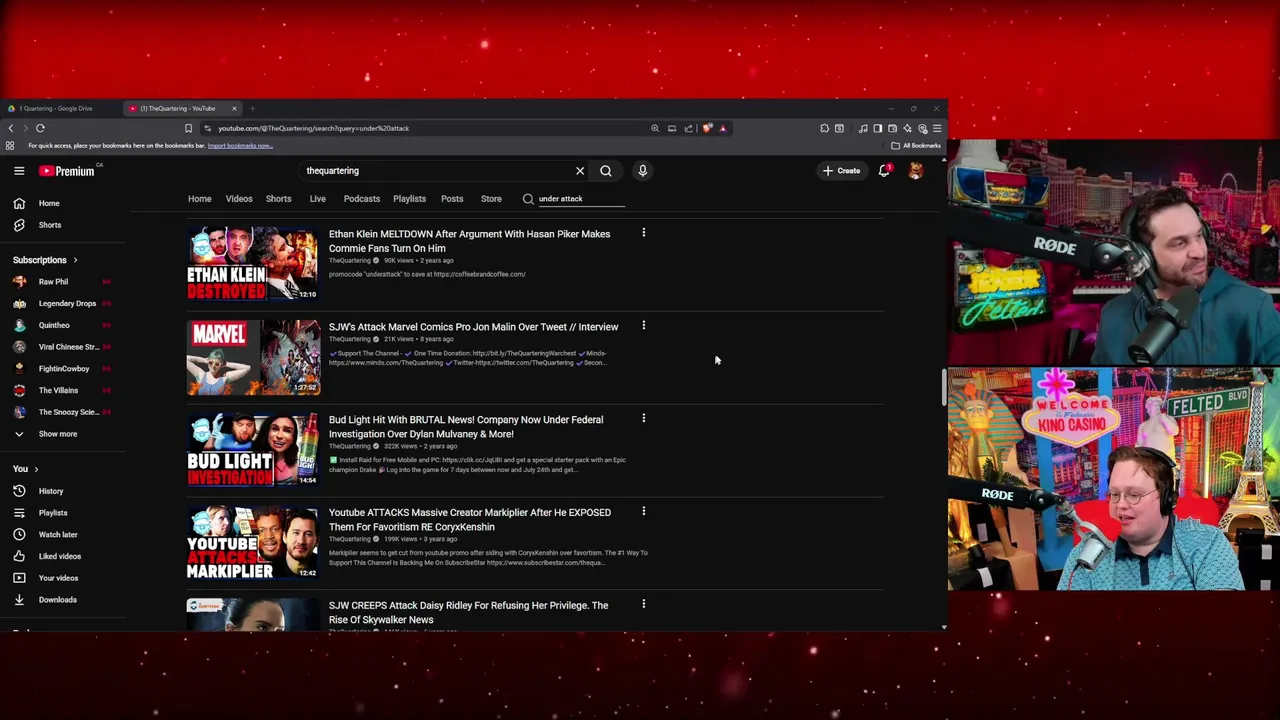This screenshot has width=1280, height=720.
Task: Clear the thequartering search text
Action: tap(580, 171)
